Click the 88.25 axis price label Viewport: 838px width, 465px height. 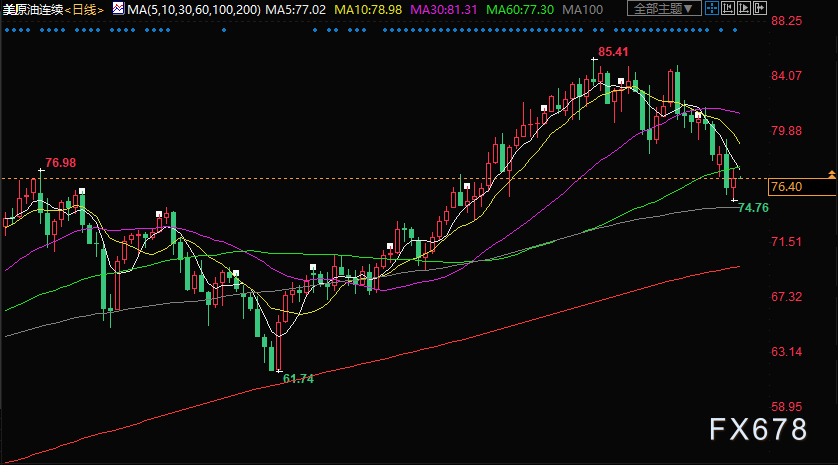[x=786, y=21]
